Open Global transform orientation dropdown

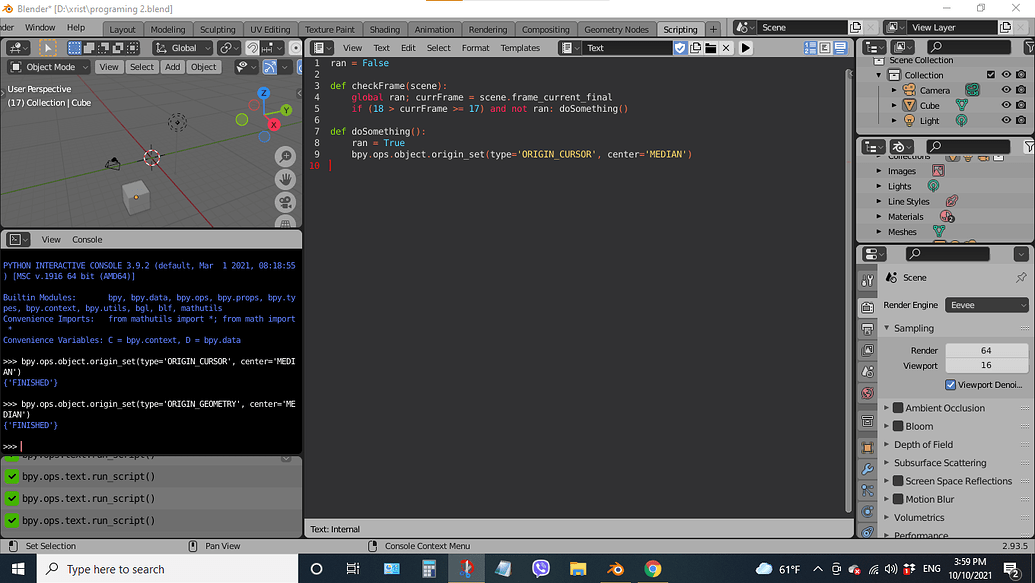(183, 48)
